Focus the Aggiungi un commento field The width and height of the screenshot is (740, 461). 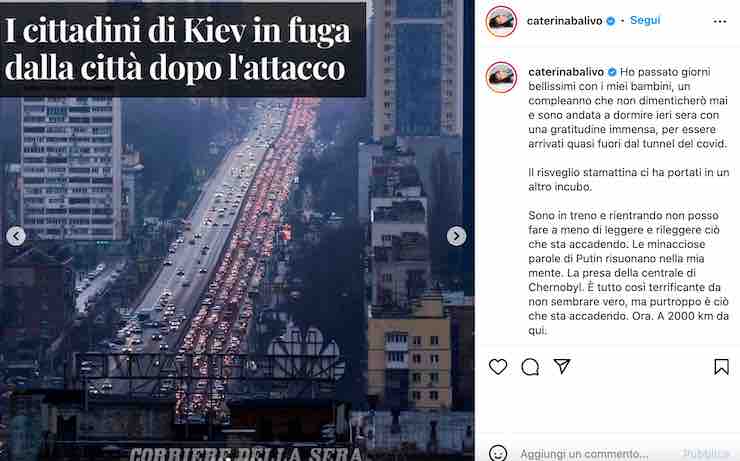tap(597, 454)
